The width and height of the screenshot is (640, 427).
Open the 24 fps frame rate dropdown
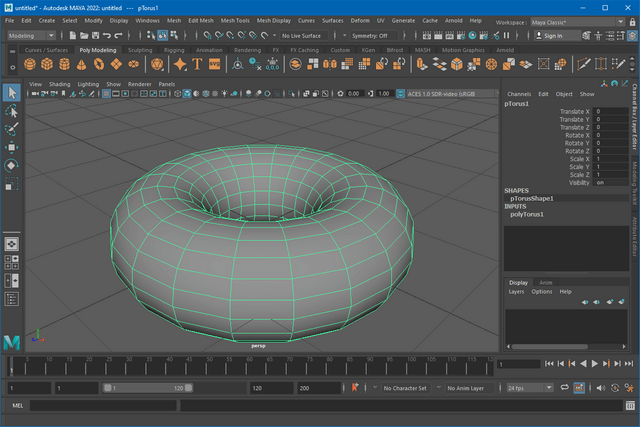[529, 388]
